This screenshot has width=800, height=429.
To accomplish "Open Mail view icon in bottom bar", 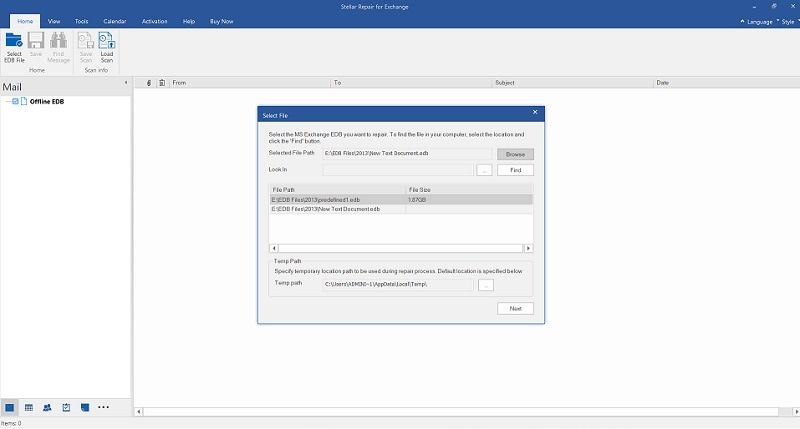I will 10,408.
